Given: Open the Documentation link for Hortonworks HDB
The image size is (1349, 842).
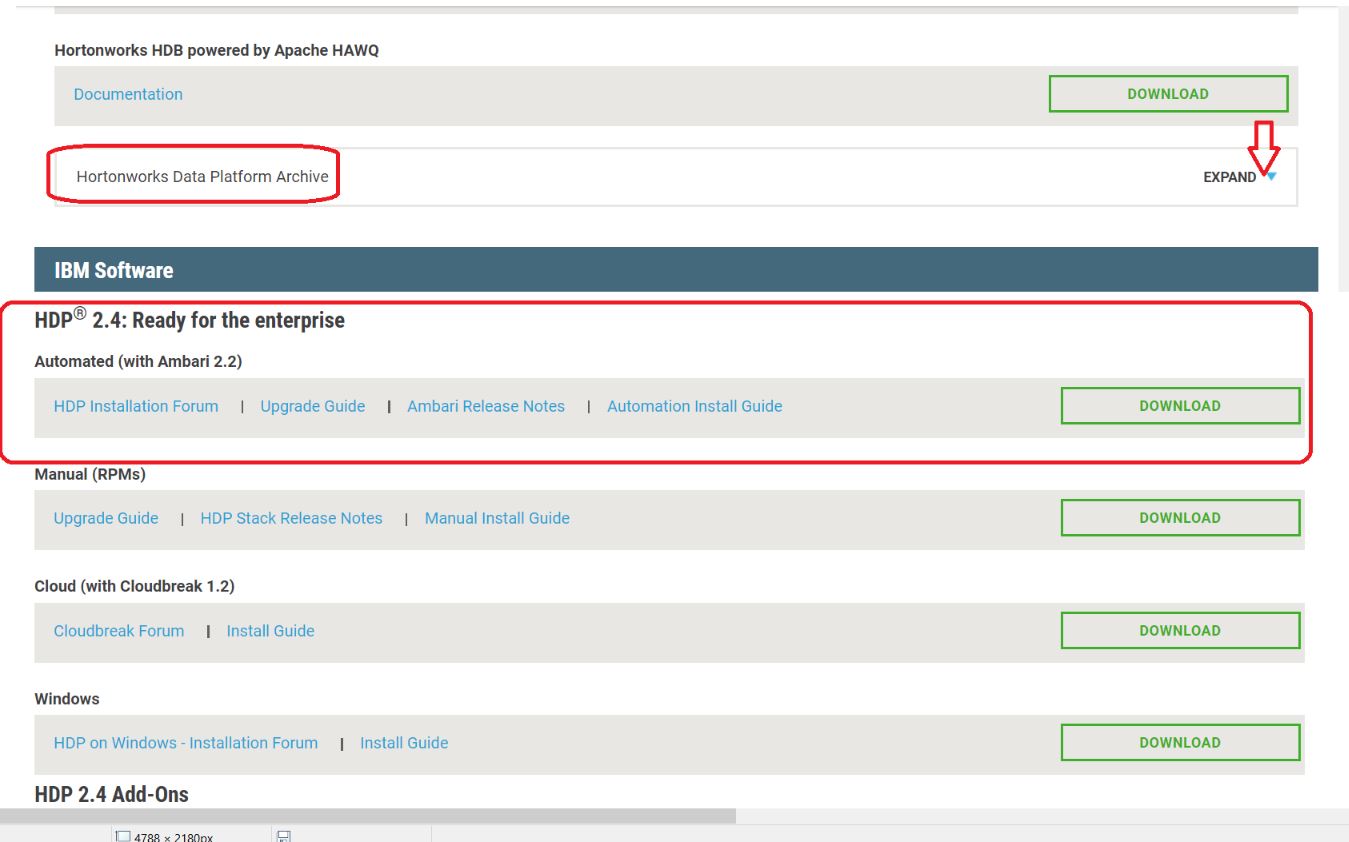Looking at the screenshot, I should click(127, 93).
